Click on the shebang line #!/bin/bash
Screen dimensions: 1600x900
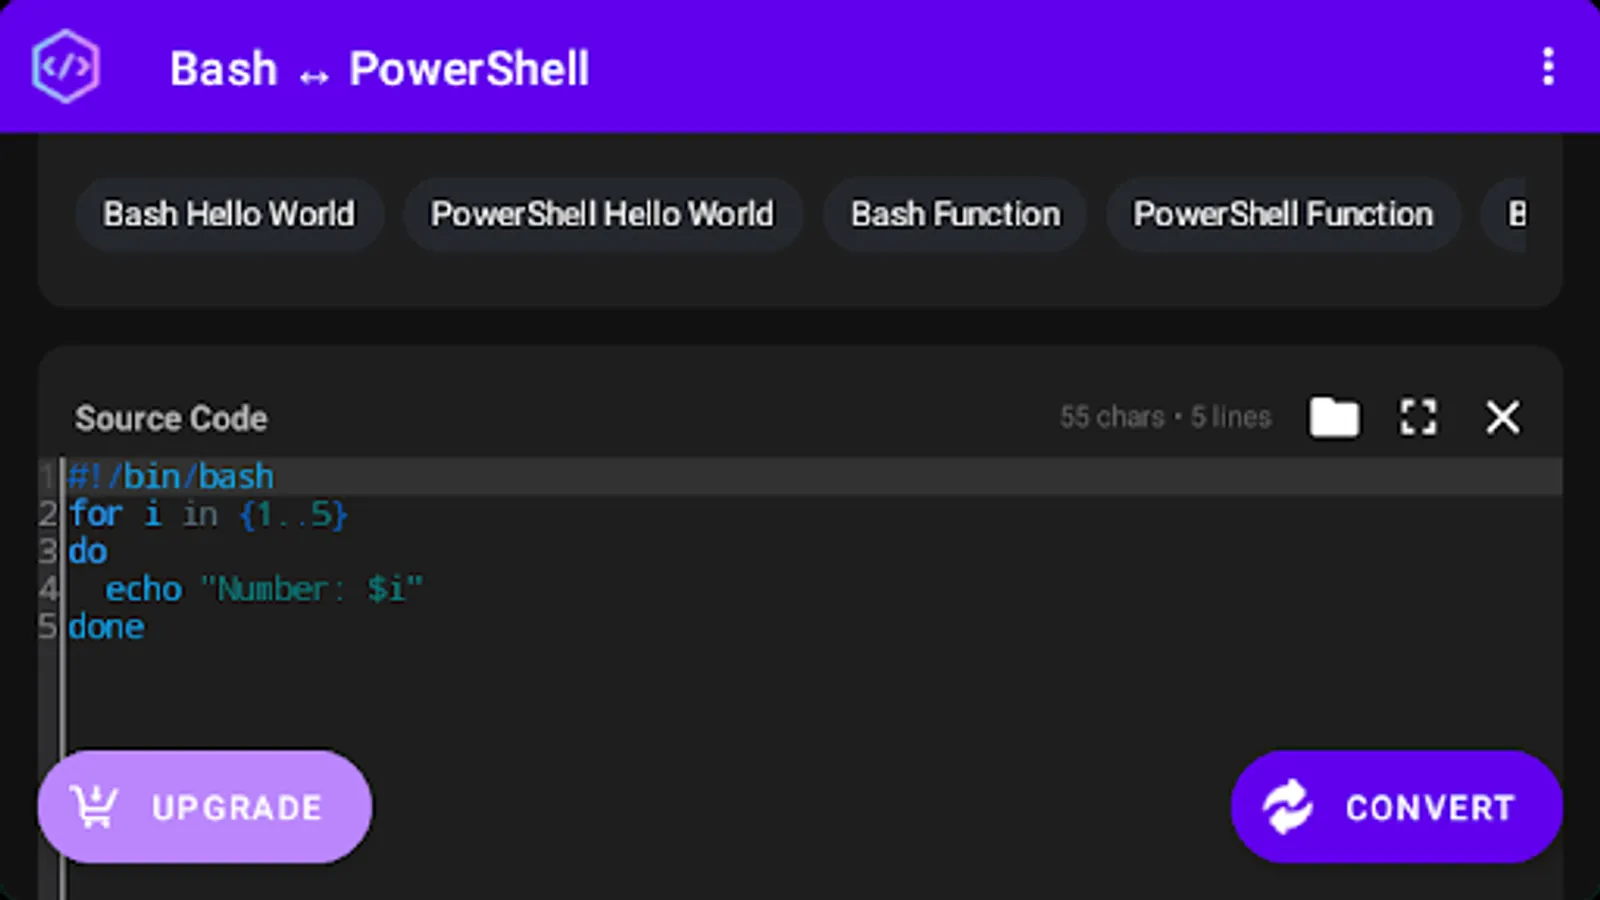coord(171,476)
